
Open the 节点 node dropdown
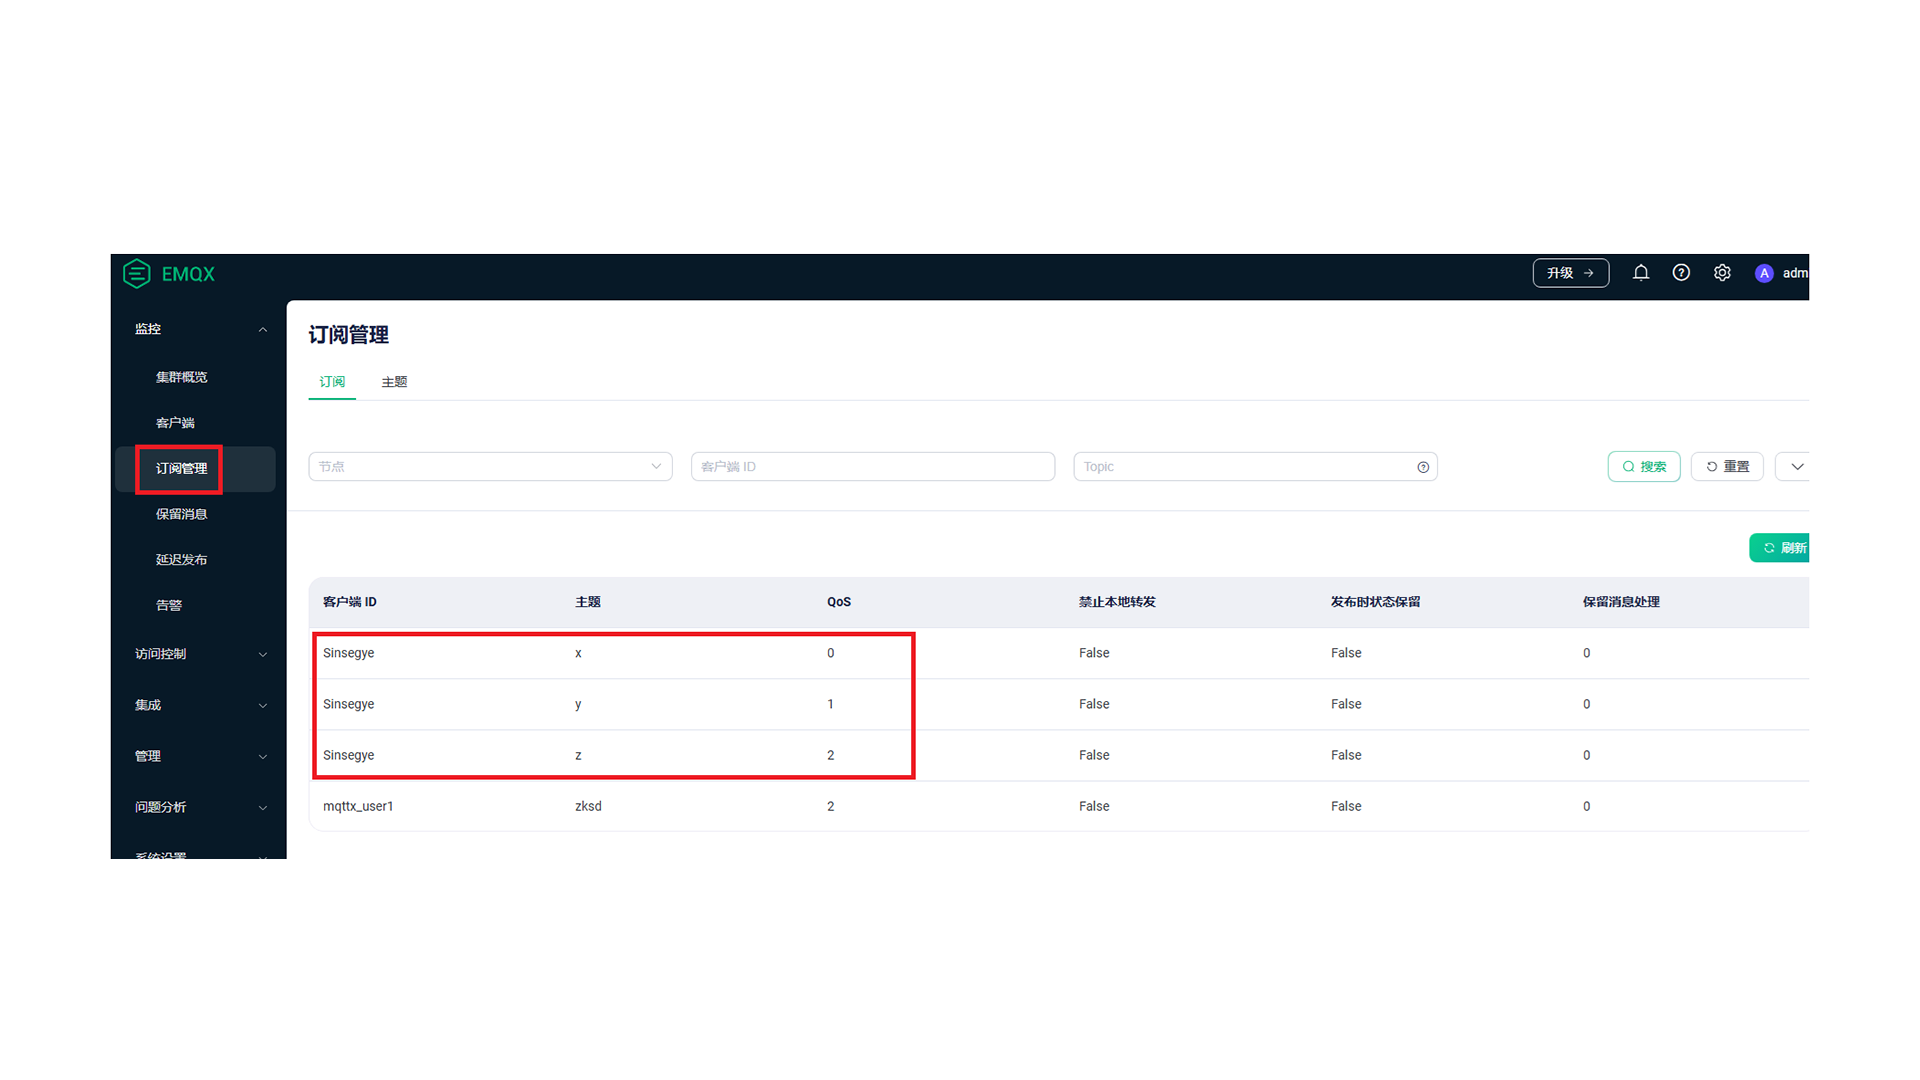pos(490,467)
